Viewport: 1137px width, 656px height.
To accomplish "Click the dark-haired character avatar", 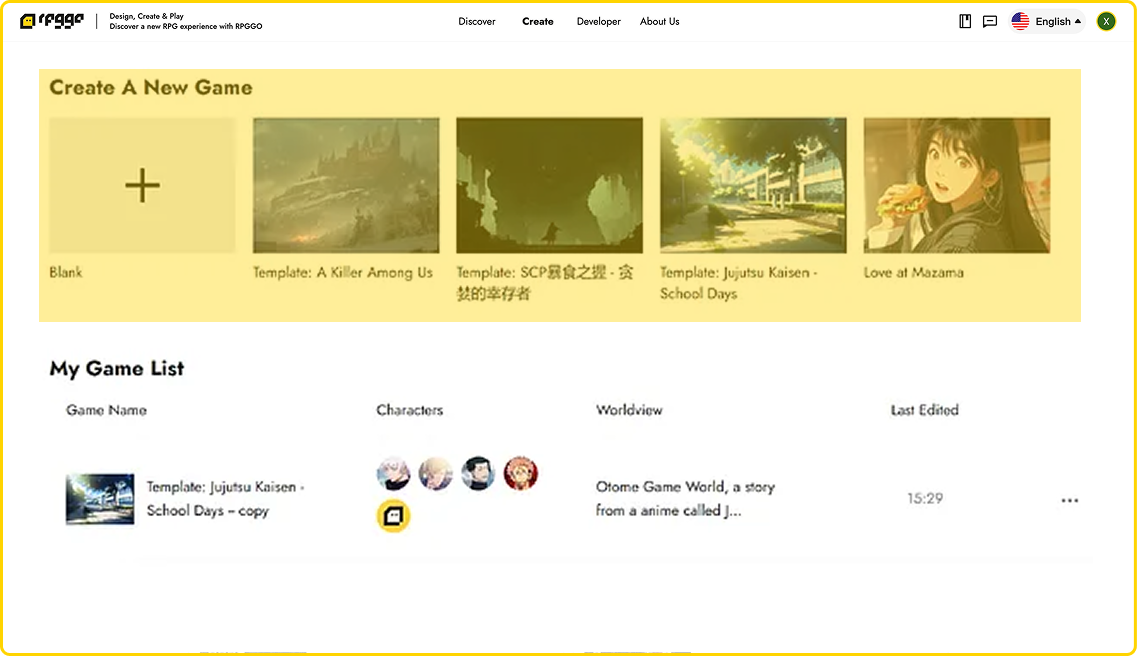I will [479, 475].
